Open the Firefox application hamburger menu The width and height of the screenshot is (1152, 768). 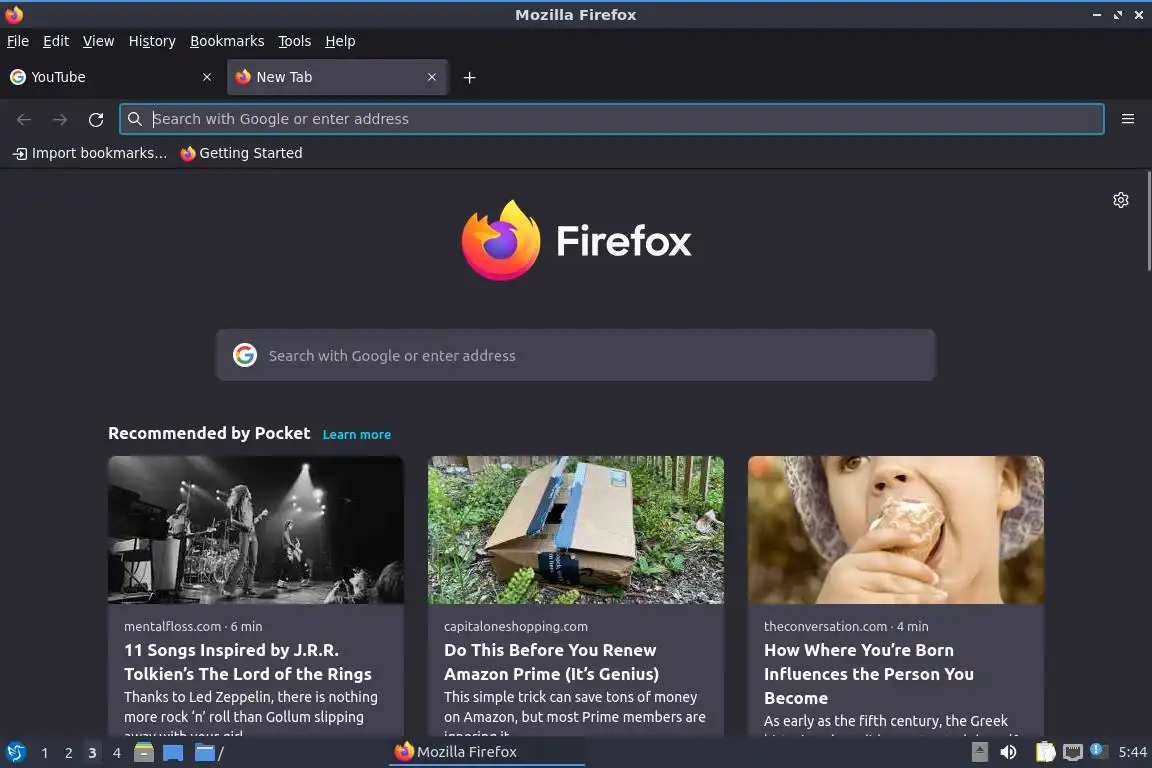pos(1128,119)
